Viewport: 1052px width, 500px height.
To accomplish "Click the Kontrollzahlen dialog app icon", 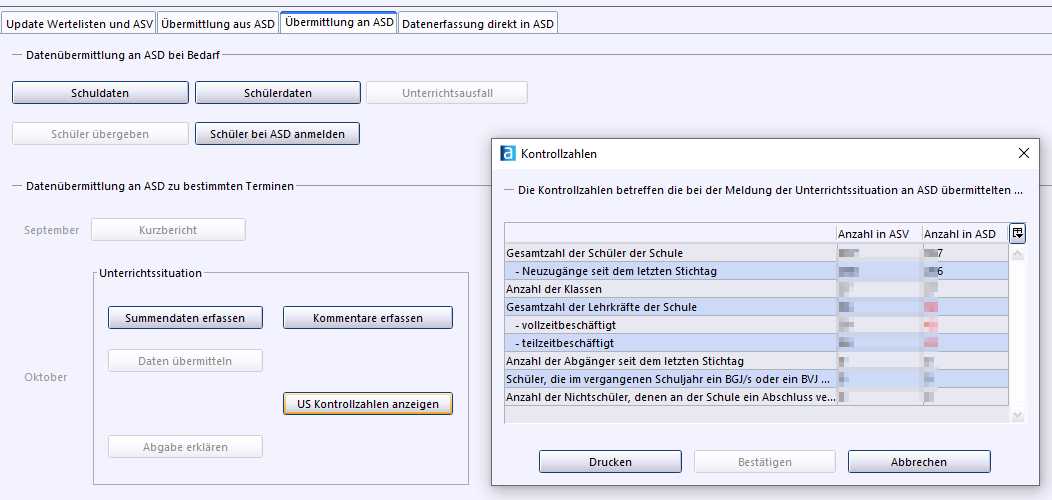I will click(508, 154).
